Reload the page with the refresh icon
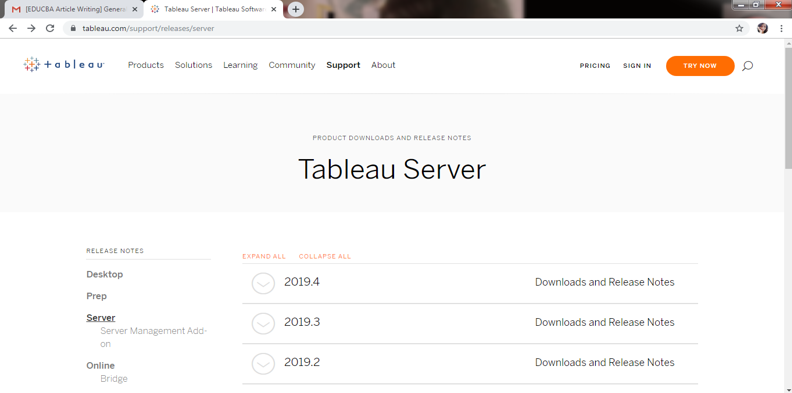This screenshot has width=792, height=393. tap(50, 28)
